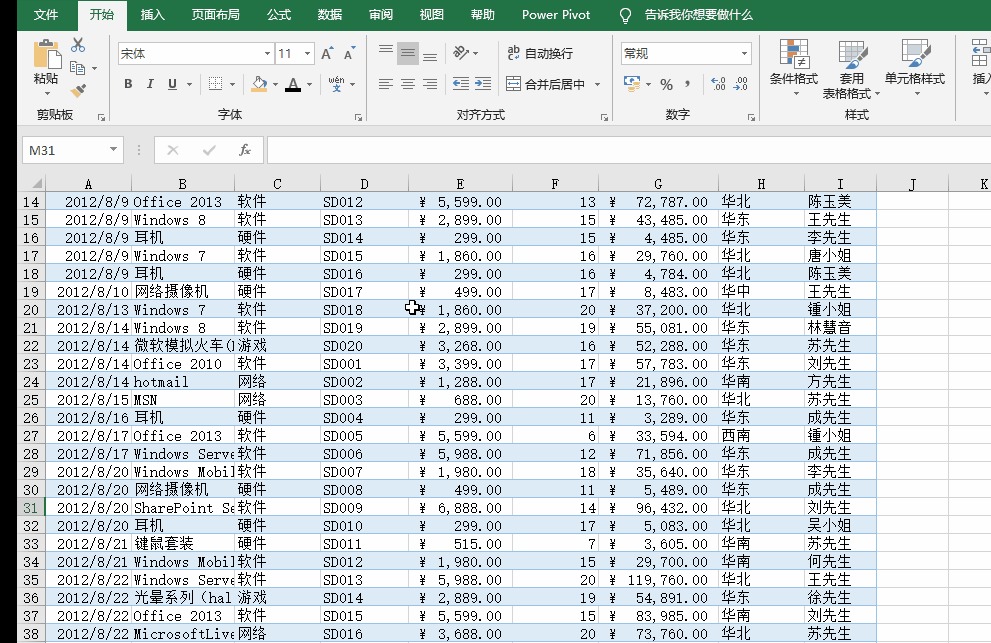The height and width of the screenshot is (643, 991).
Task: Open the 常规 number format dropdown
Action: [x=745, y=52]
